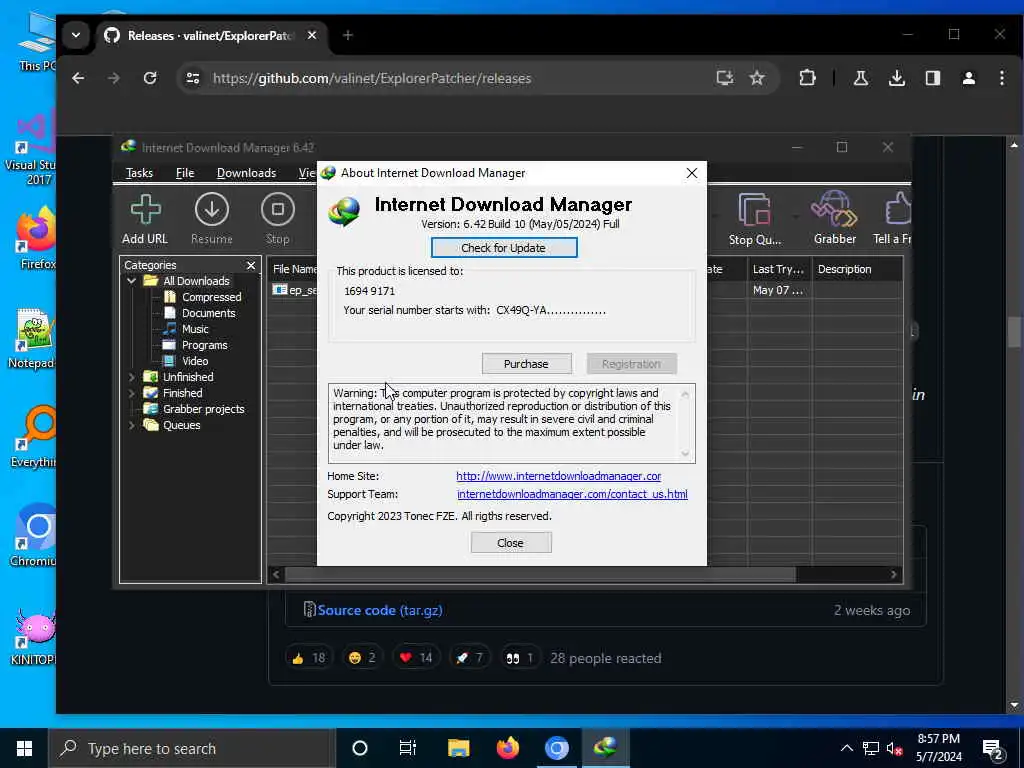
Task: Open File Explorer from taskbar
Action: 458,748
